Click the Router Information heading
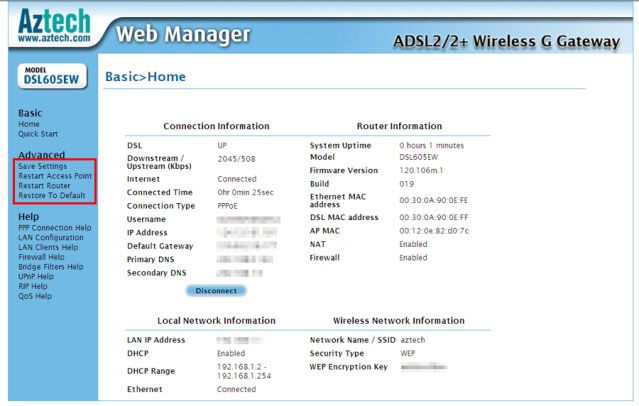Screen dimensions: 639x406 coord(399,126)
